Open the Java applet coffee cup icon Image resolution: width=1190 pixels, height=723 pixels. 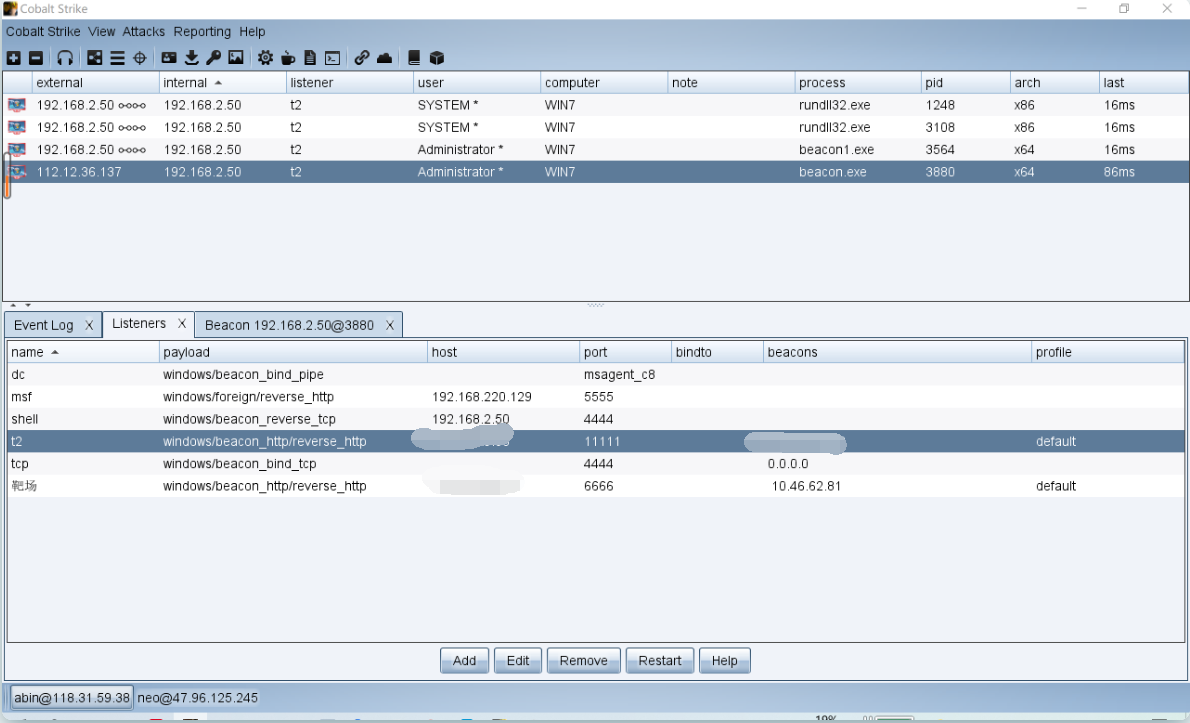pyautogui.click(x=288, y=58)
